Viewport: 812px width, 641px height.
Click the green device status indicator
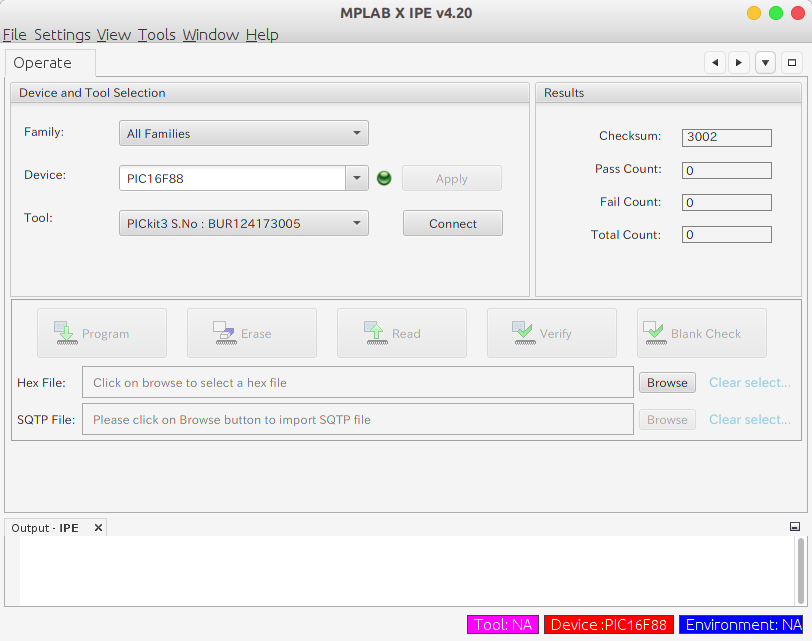tap(384, 178)
